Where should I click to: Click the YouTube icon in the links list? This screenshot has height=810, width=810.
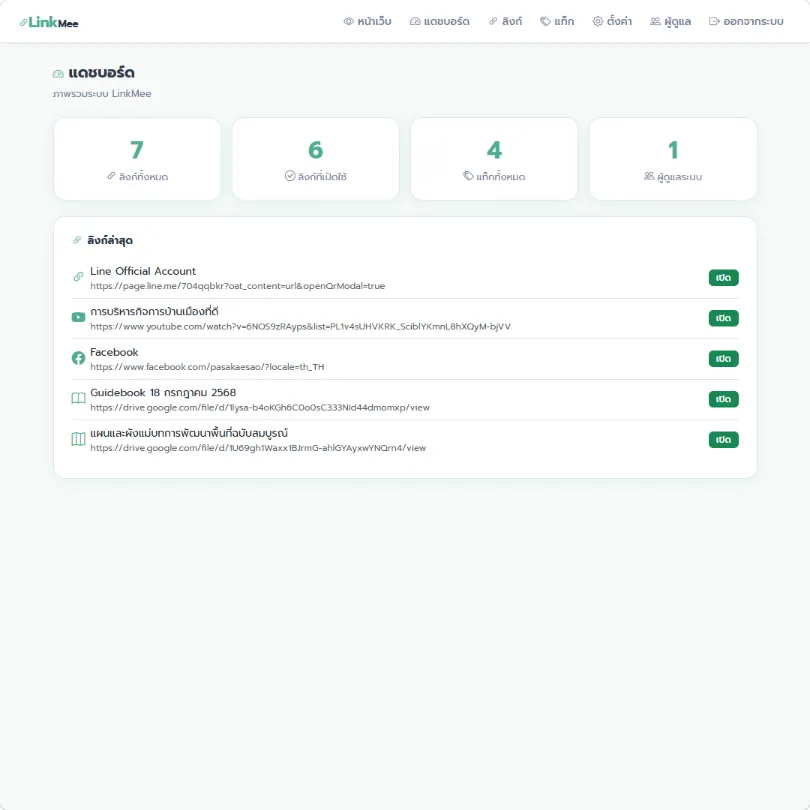78,317
